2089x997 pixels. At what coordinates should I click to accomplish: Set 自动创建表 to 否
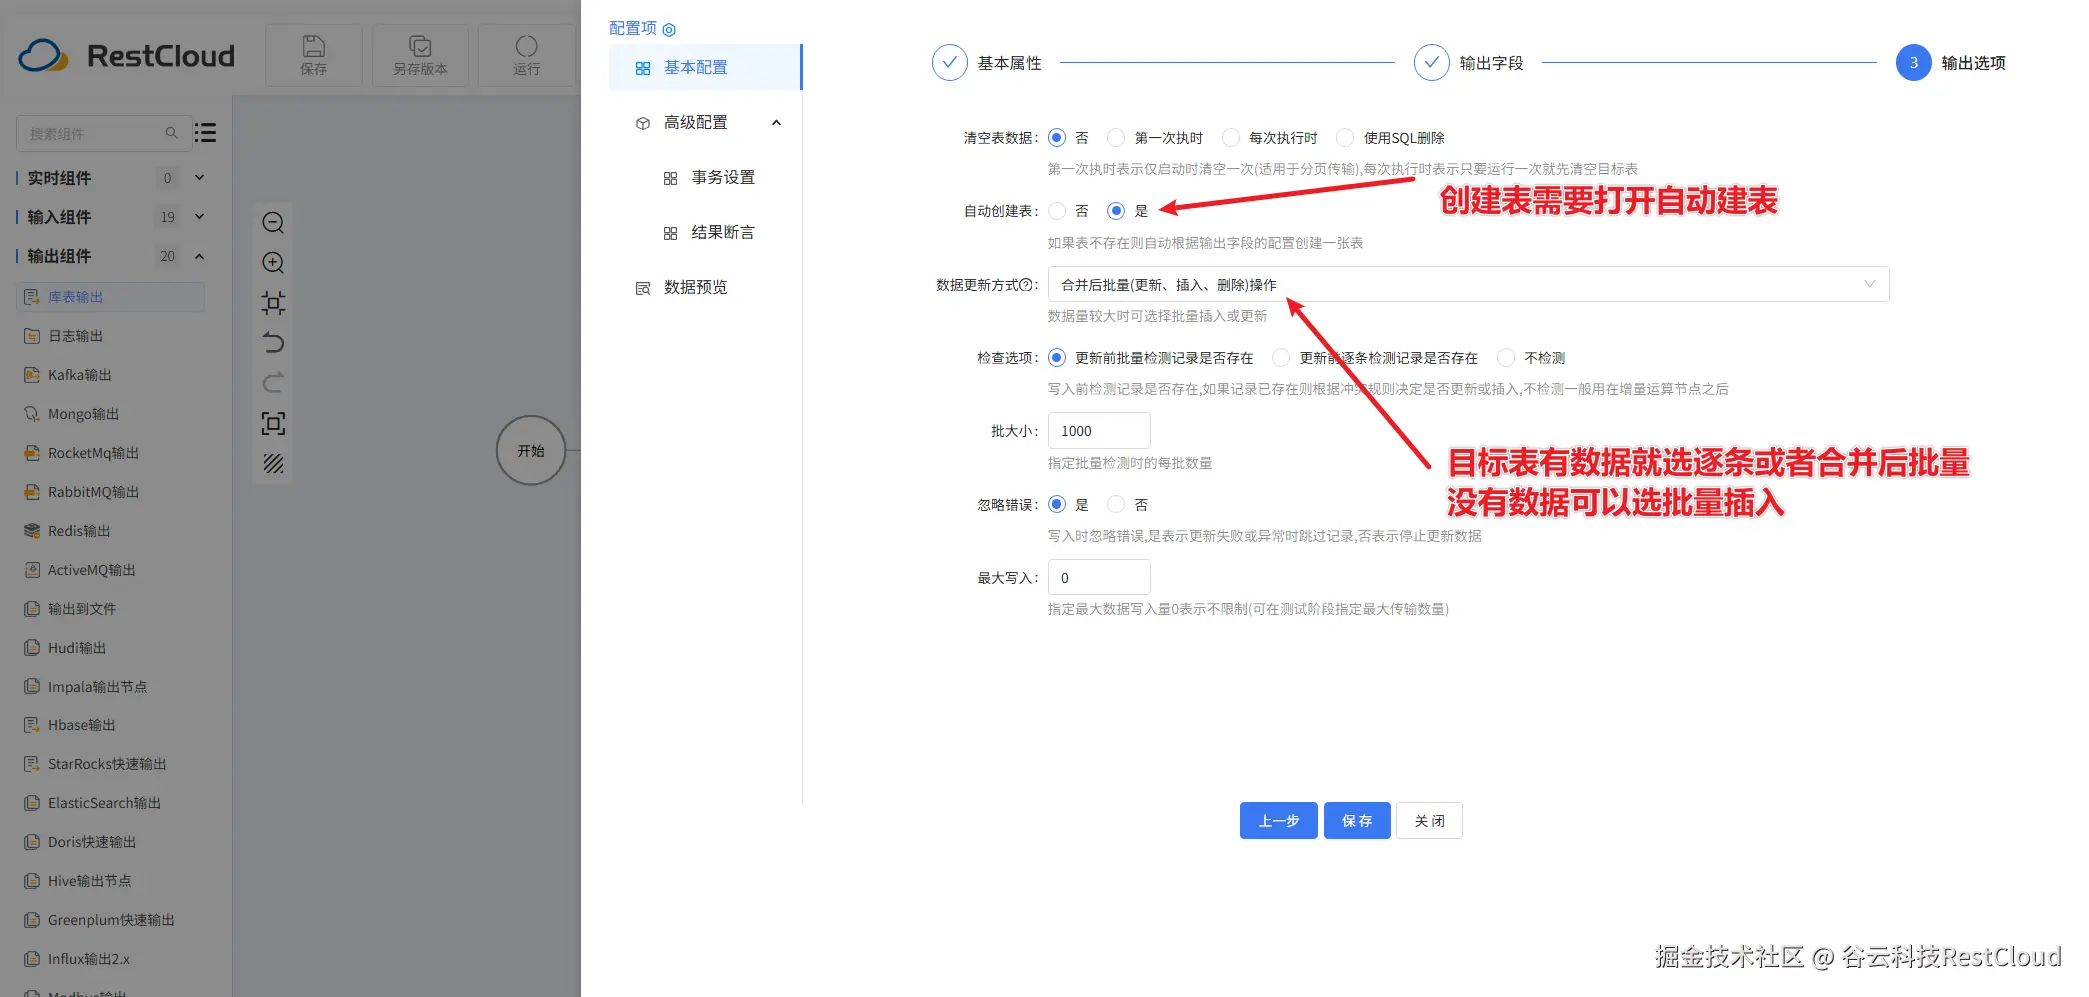coord(1057,211)
